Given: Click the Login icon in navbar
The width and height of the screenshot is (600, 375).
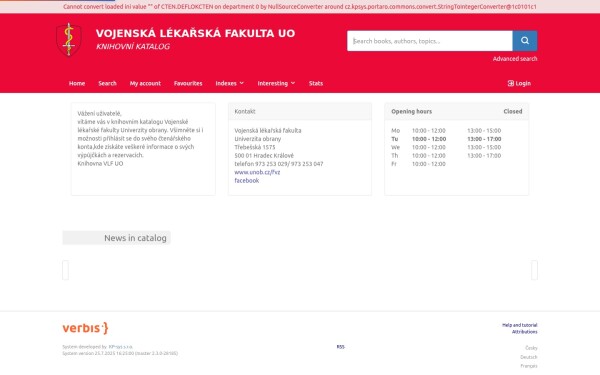Looking at the screenshot, I should [510, 83].
